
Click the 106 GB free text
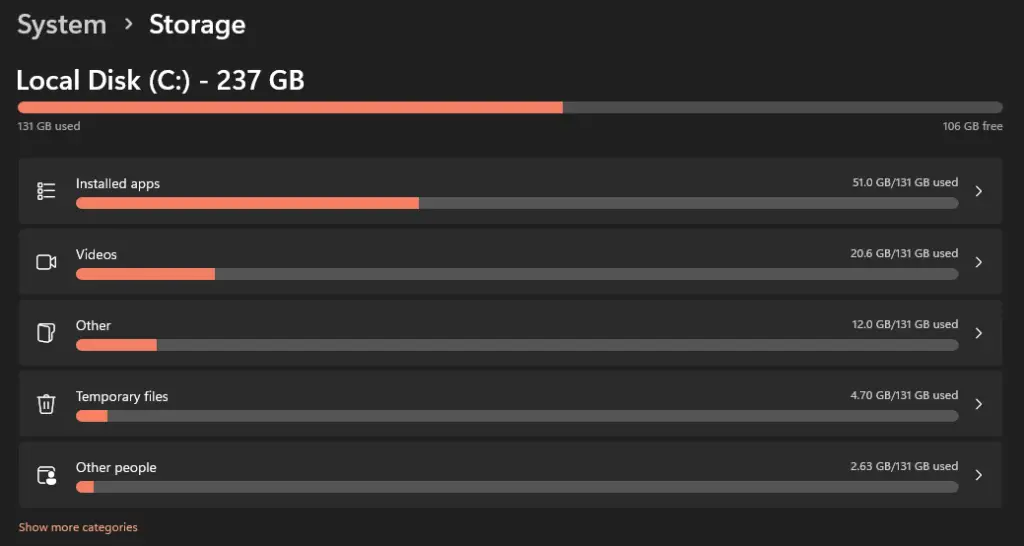[x=972, y=126]
